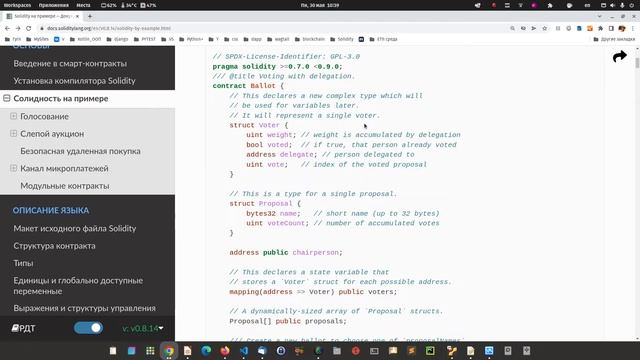This screenshot has height=360, width=640.
Task: Launch Google Chrome from the dock
Action: coord(169,351)
